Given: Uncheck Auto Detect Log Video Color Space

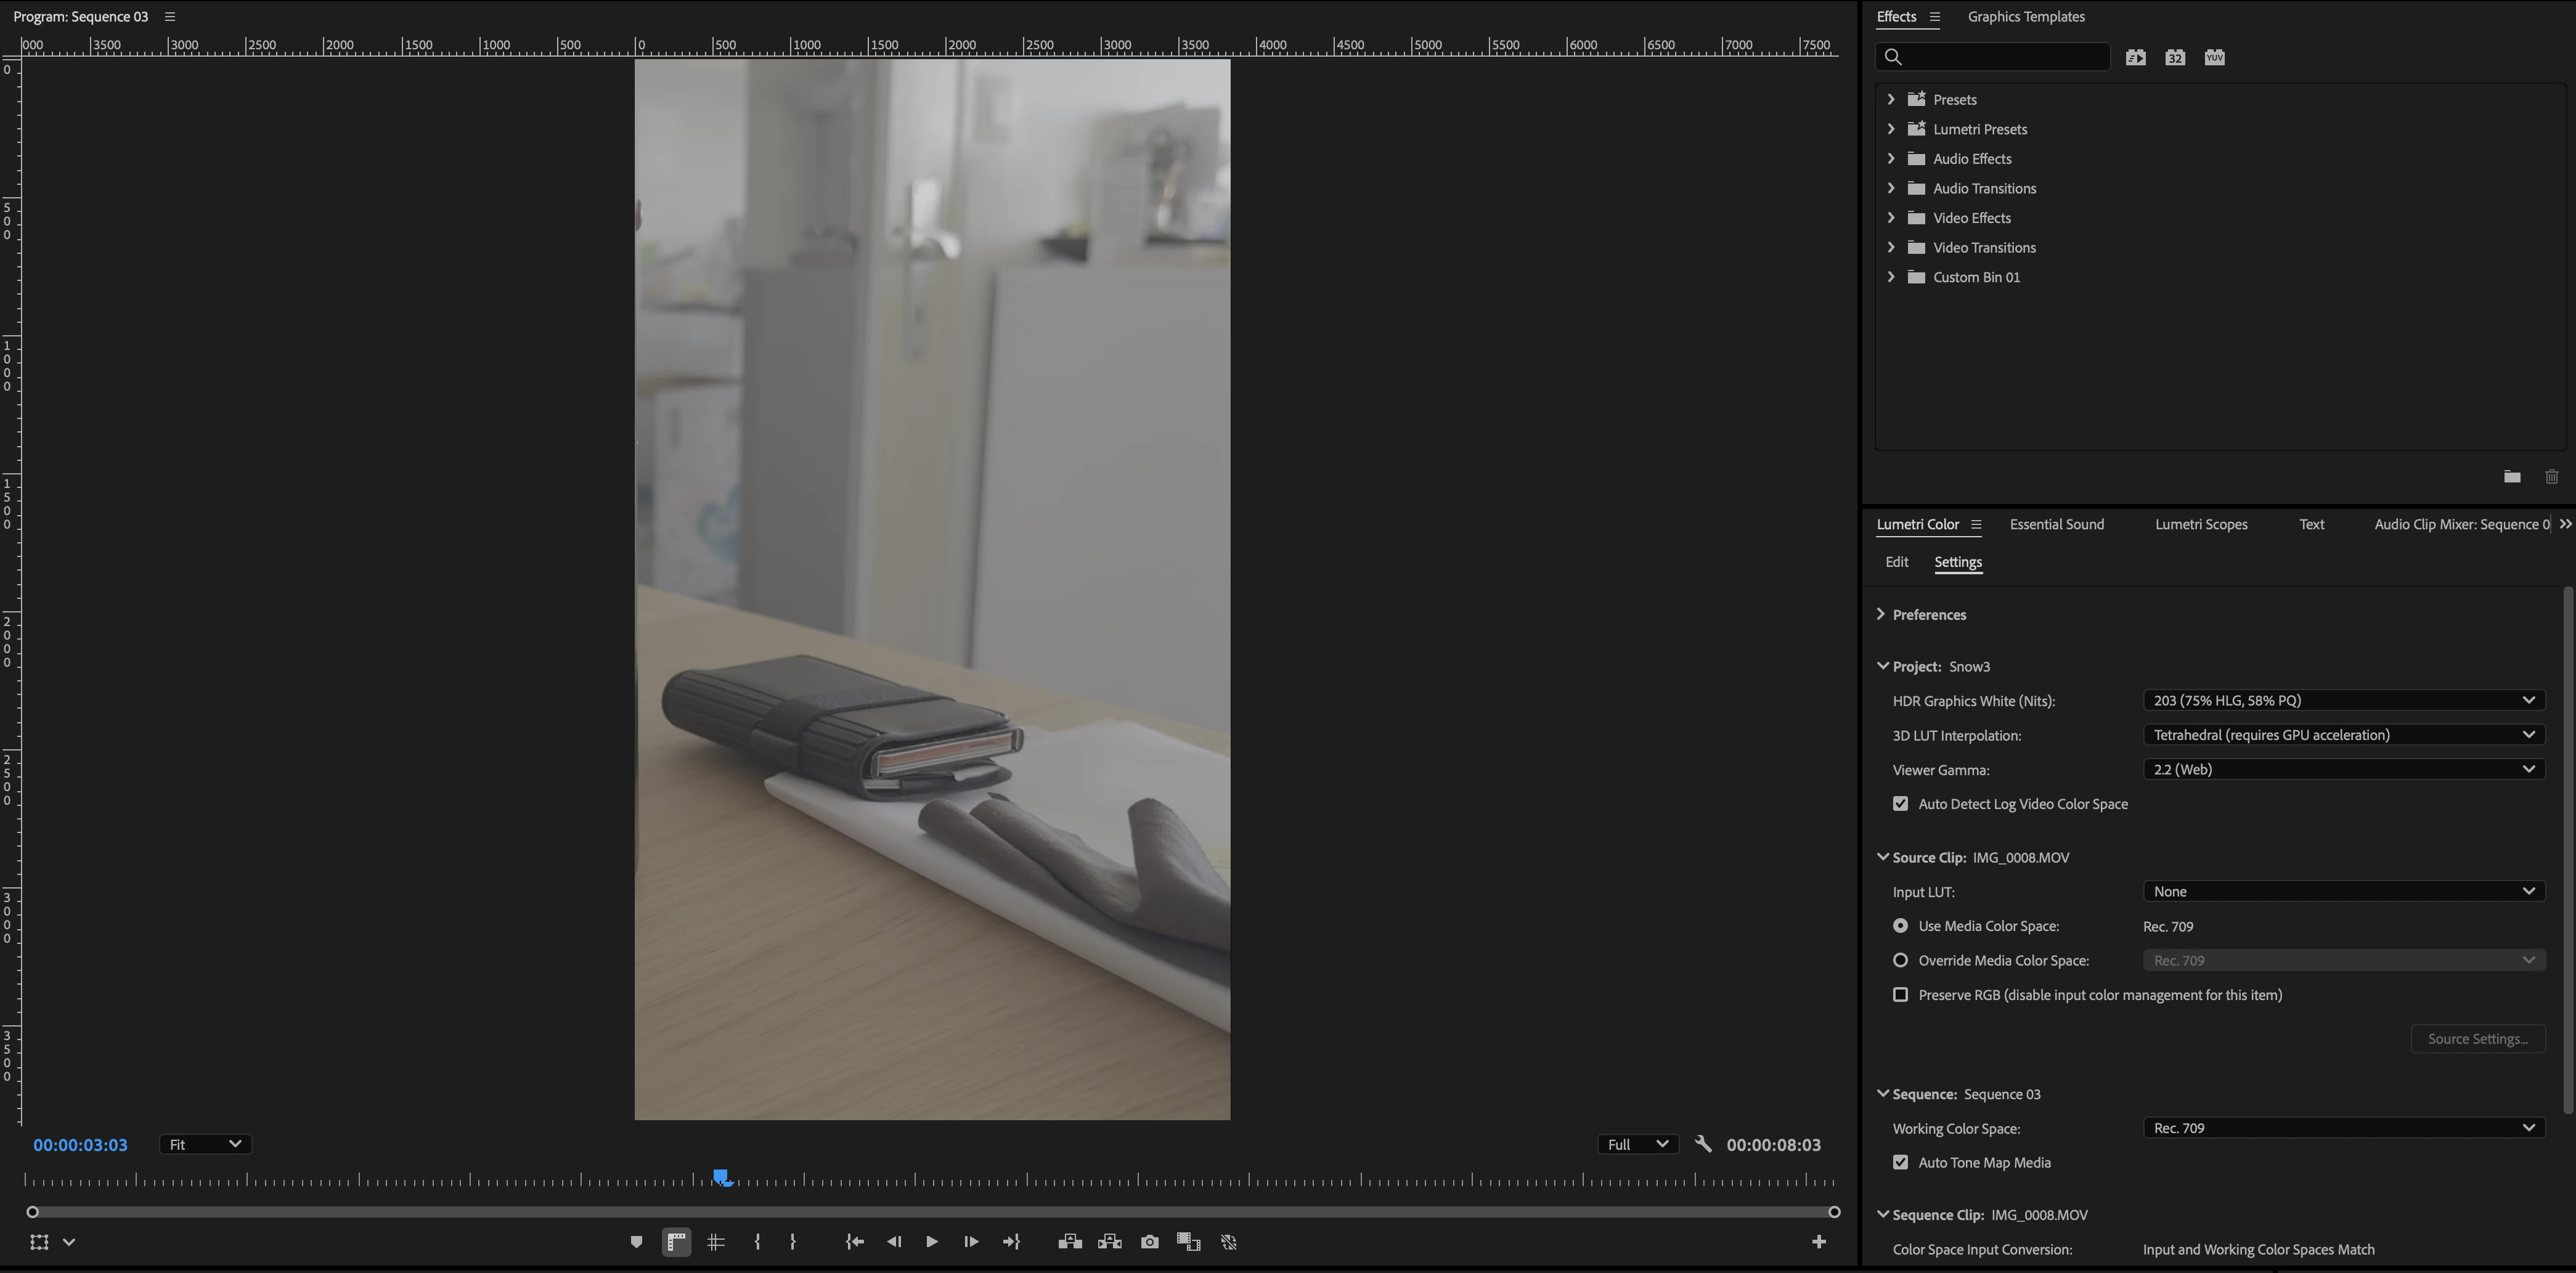Looking at the screenshot, I should click(x=1900, y=804).
